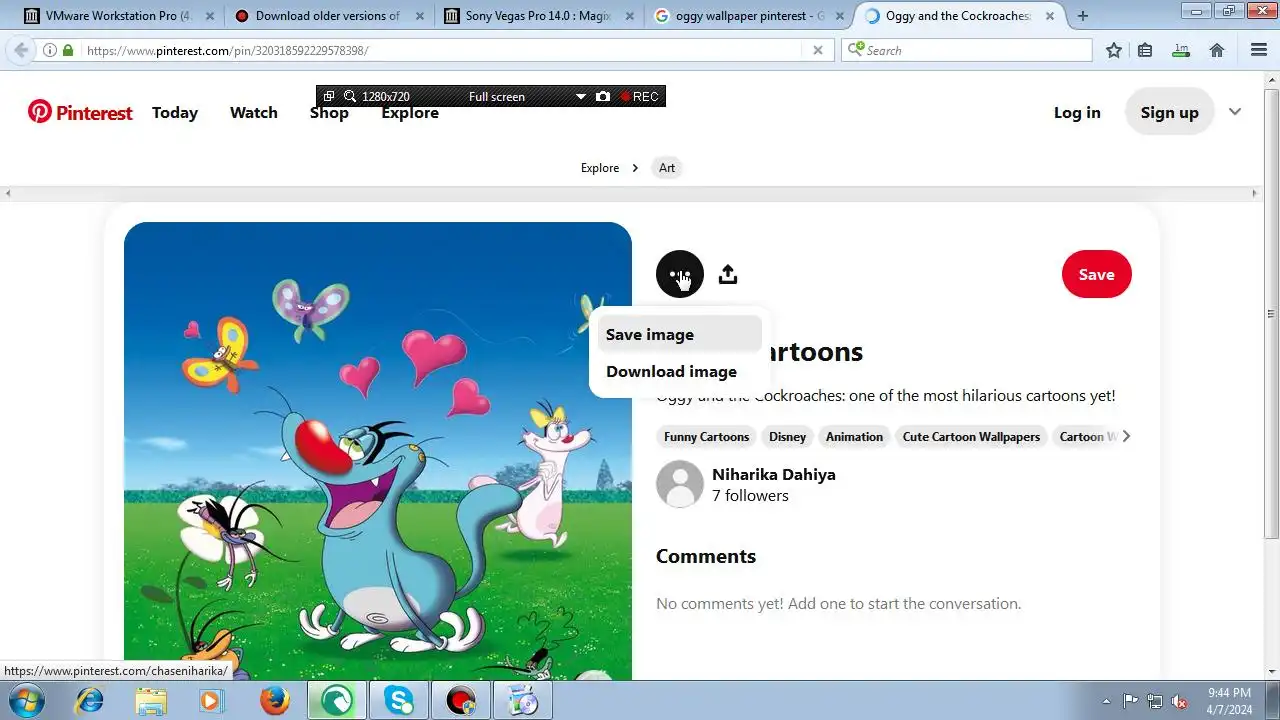The width and height of the screenshot is (1280, 720).
Task: Click the Sign up button
Action: tap(1169, 112)
